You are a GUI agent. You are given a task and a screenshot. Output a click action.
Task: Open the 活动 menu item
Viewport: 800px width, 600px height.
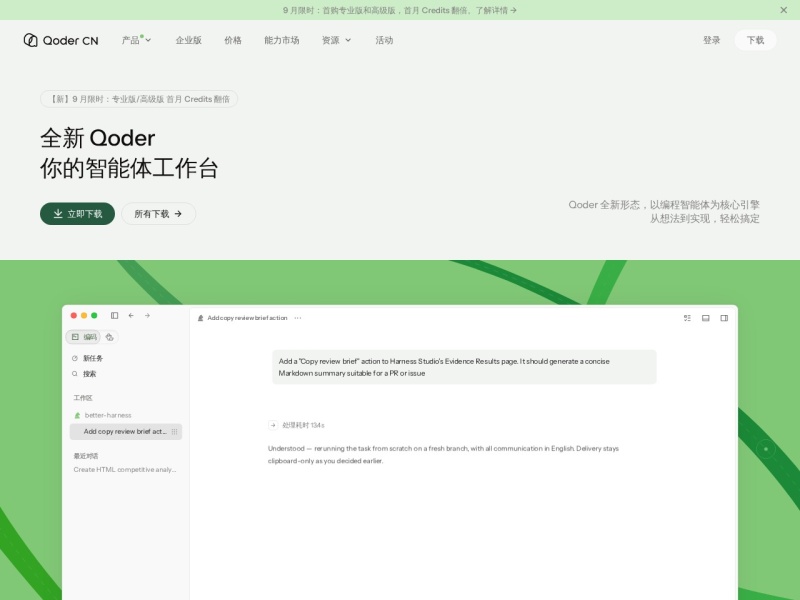(x=384, y=40)
